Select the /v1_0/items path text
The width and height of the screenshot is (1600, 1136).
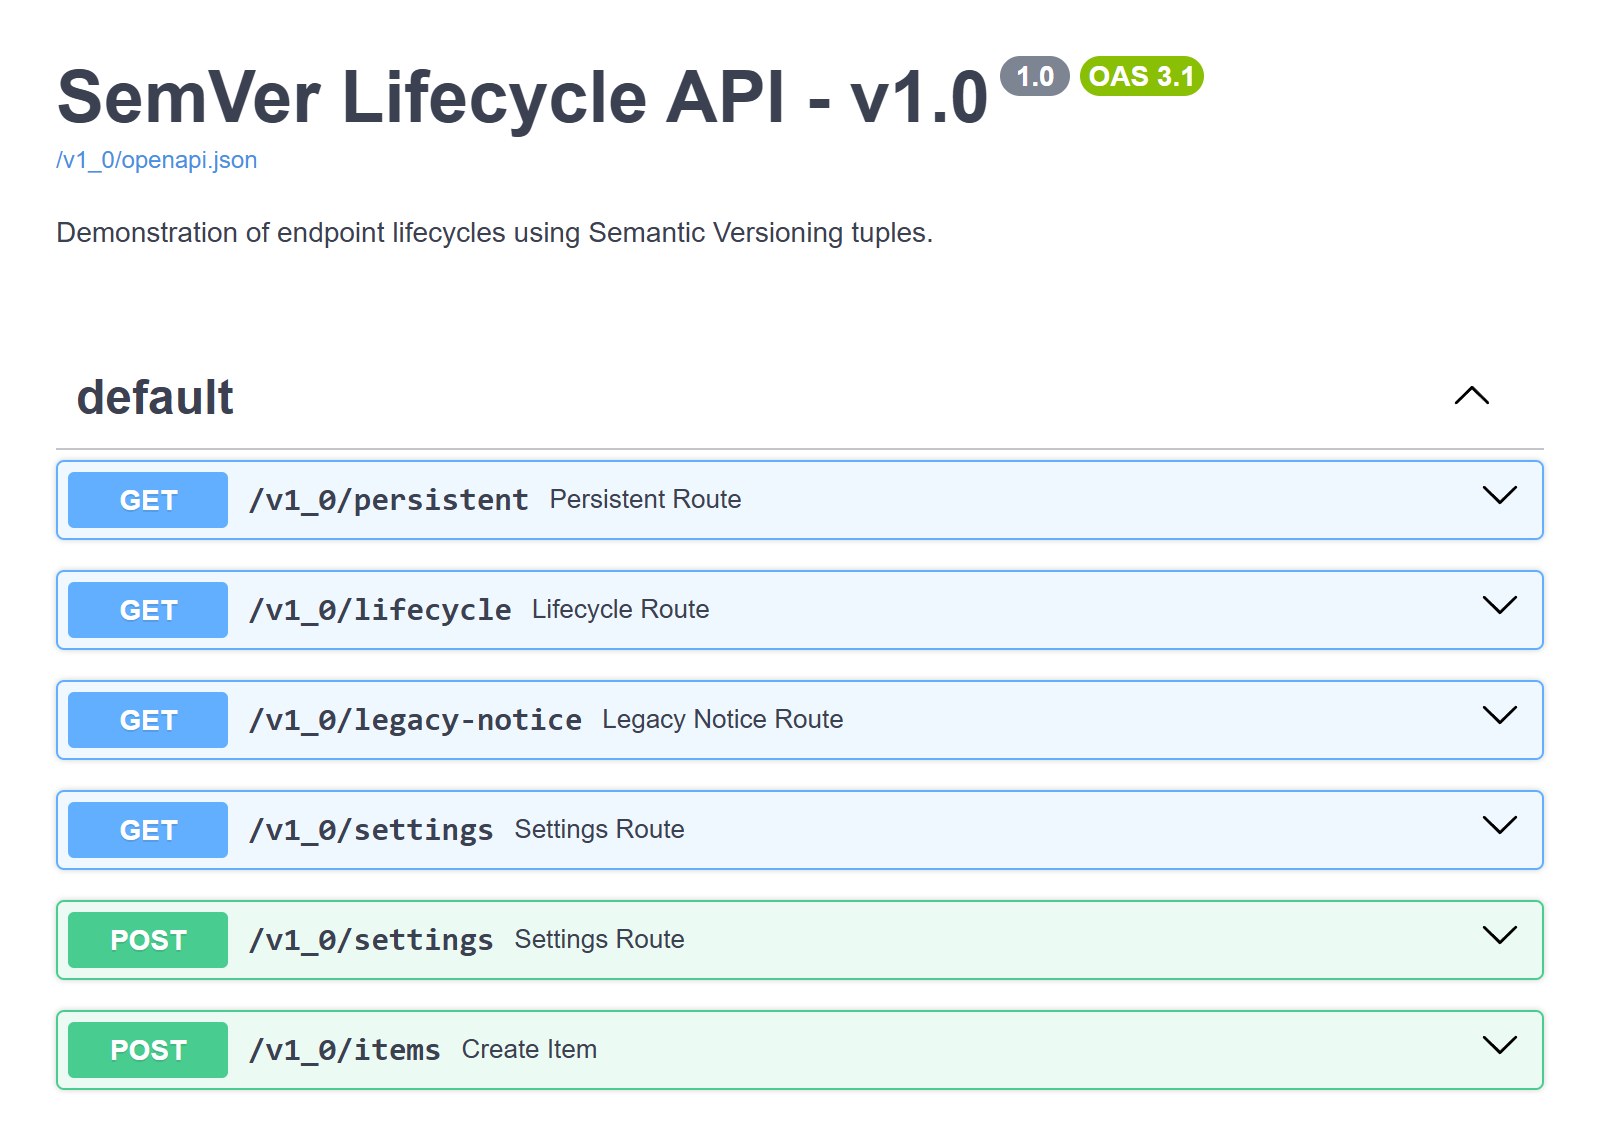[x=345, y=1050]
